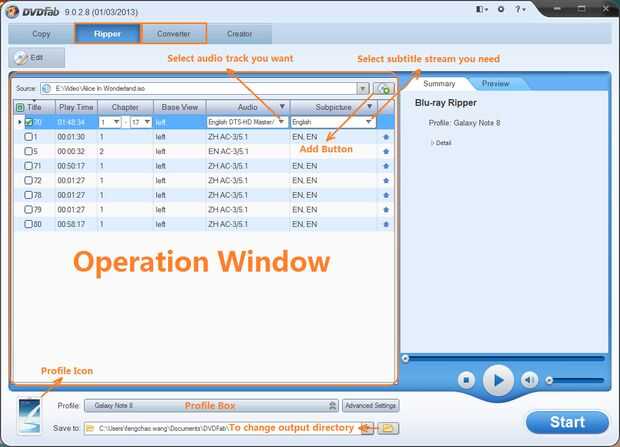Select the EN AC-3/5.1 audio cell
The width and height of the screenshot is (620, 447).
228,152
